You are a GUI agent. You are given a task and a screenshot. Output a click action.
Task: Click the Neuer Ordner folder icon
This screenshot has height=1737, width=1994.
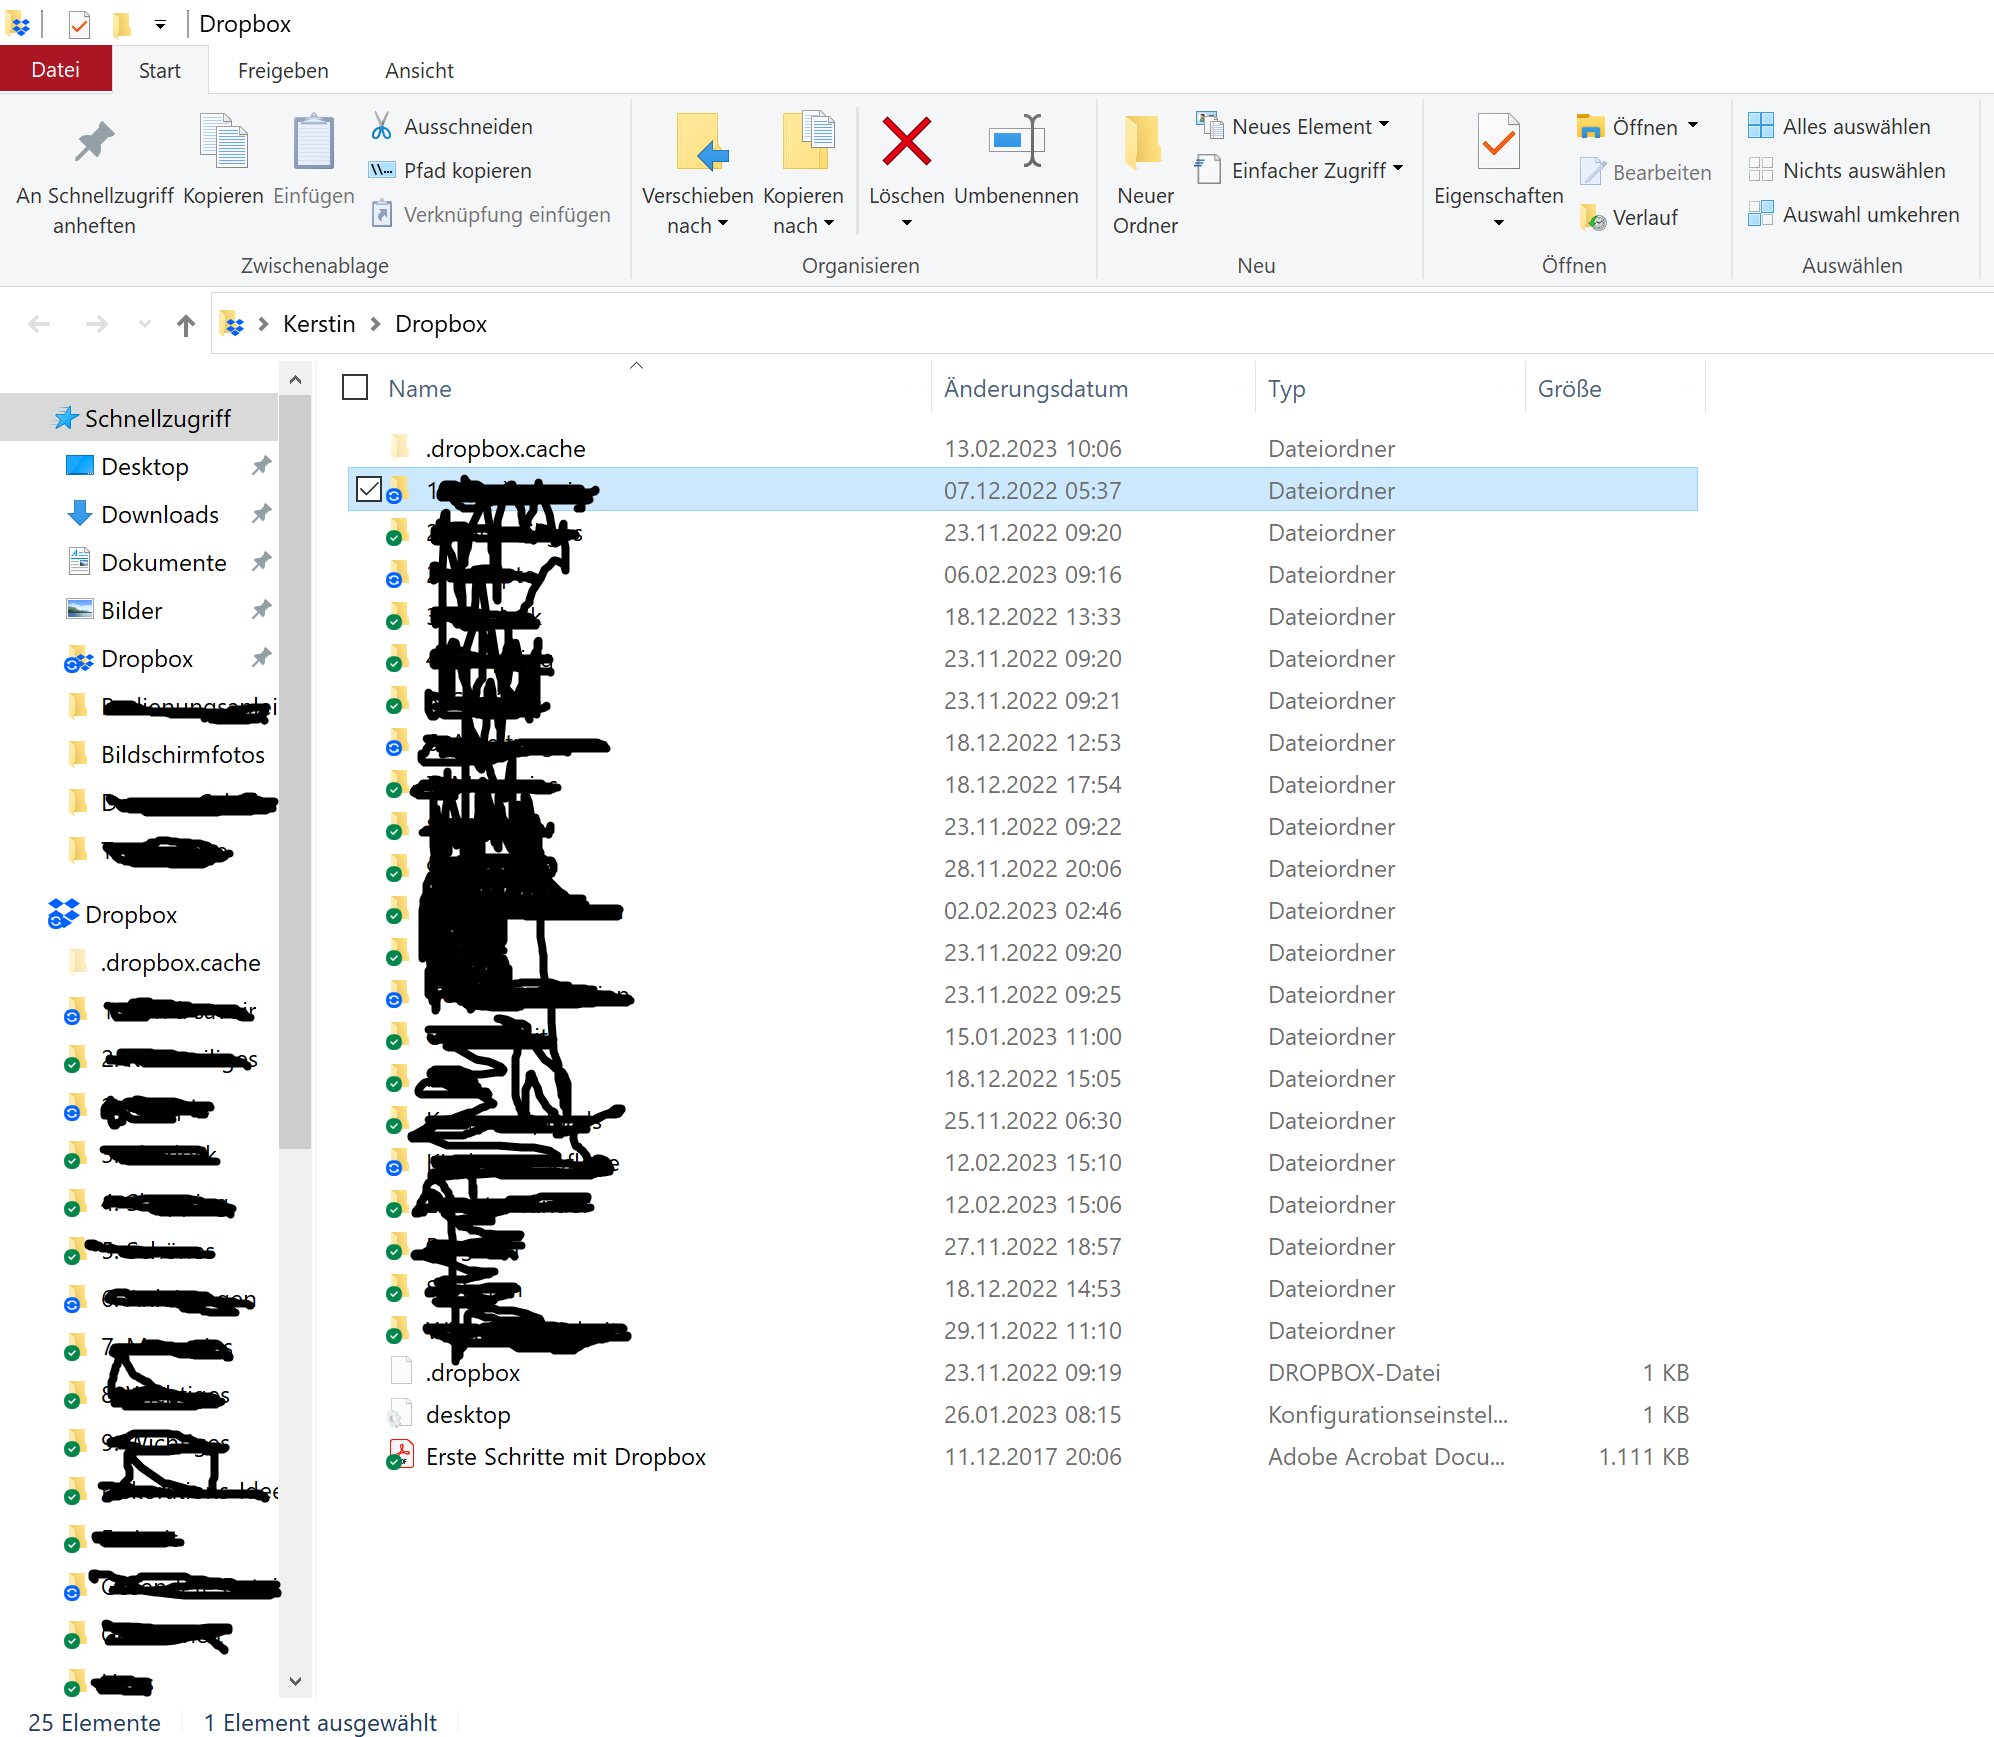(x=1144, y=142)
